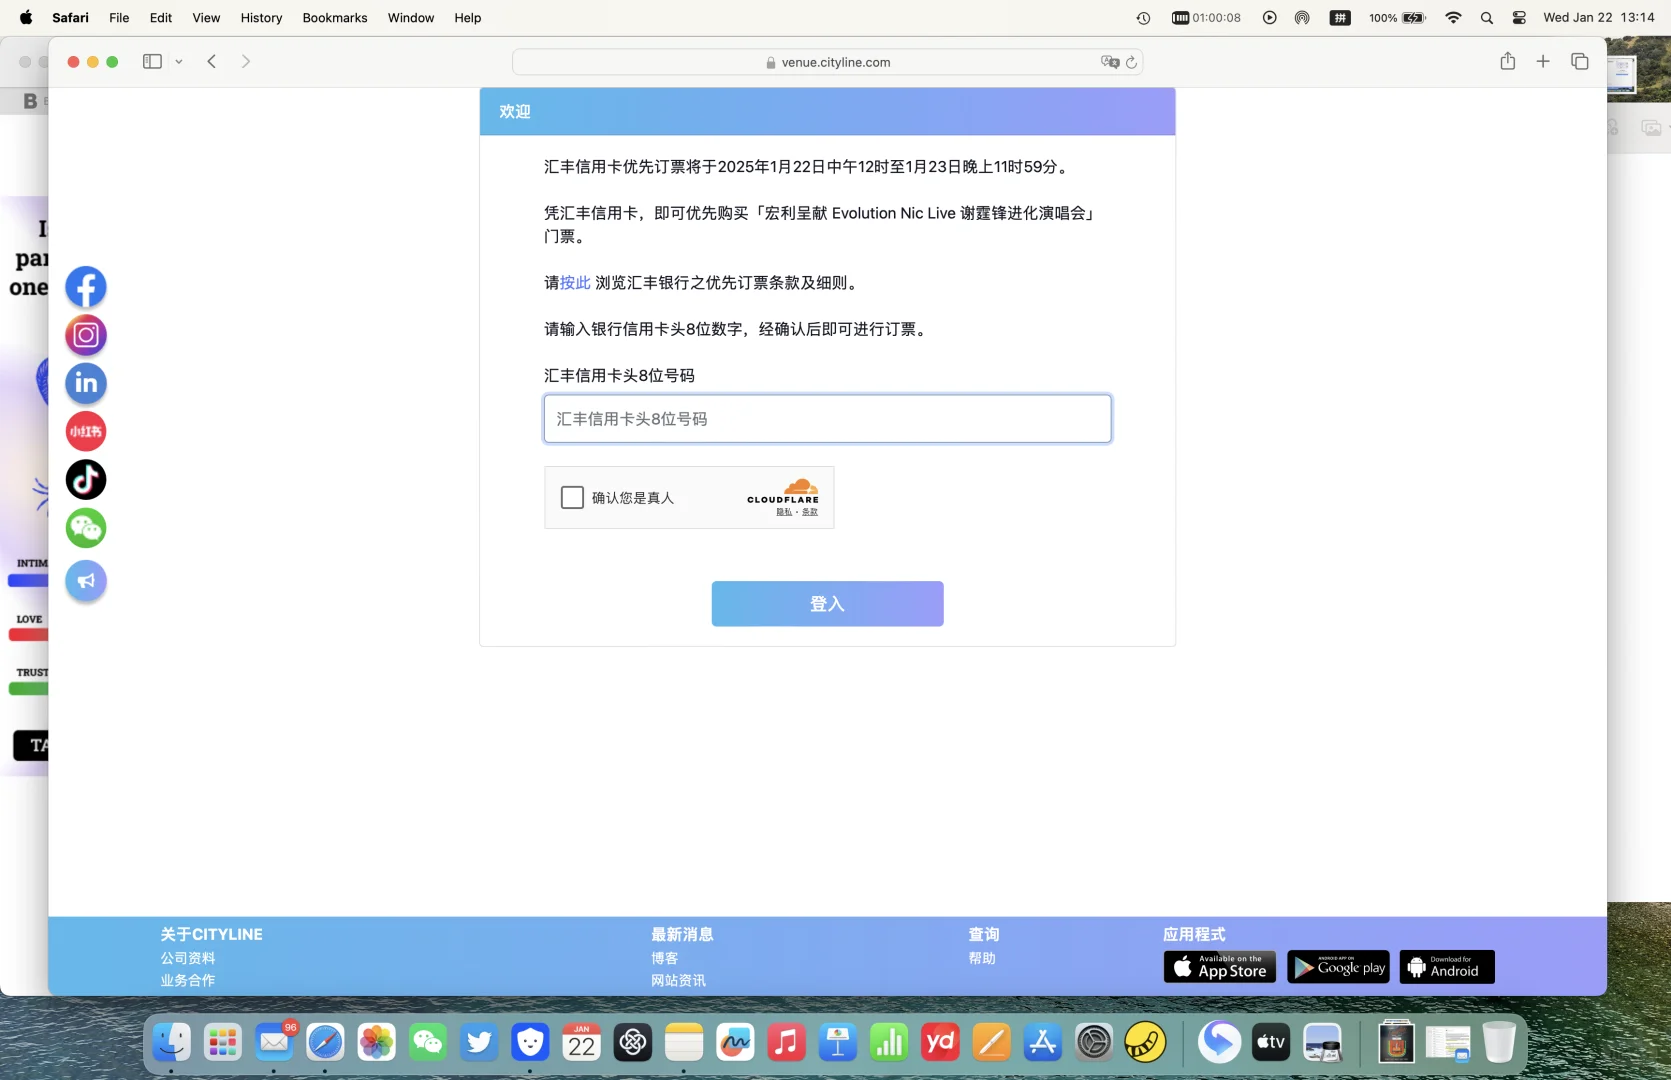The height and width of the screenshot is (1080, 1671).
Task: Open 帮助 footer link
Action: click(982, 958)
